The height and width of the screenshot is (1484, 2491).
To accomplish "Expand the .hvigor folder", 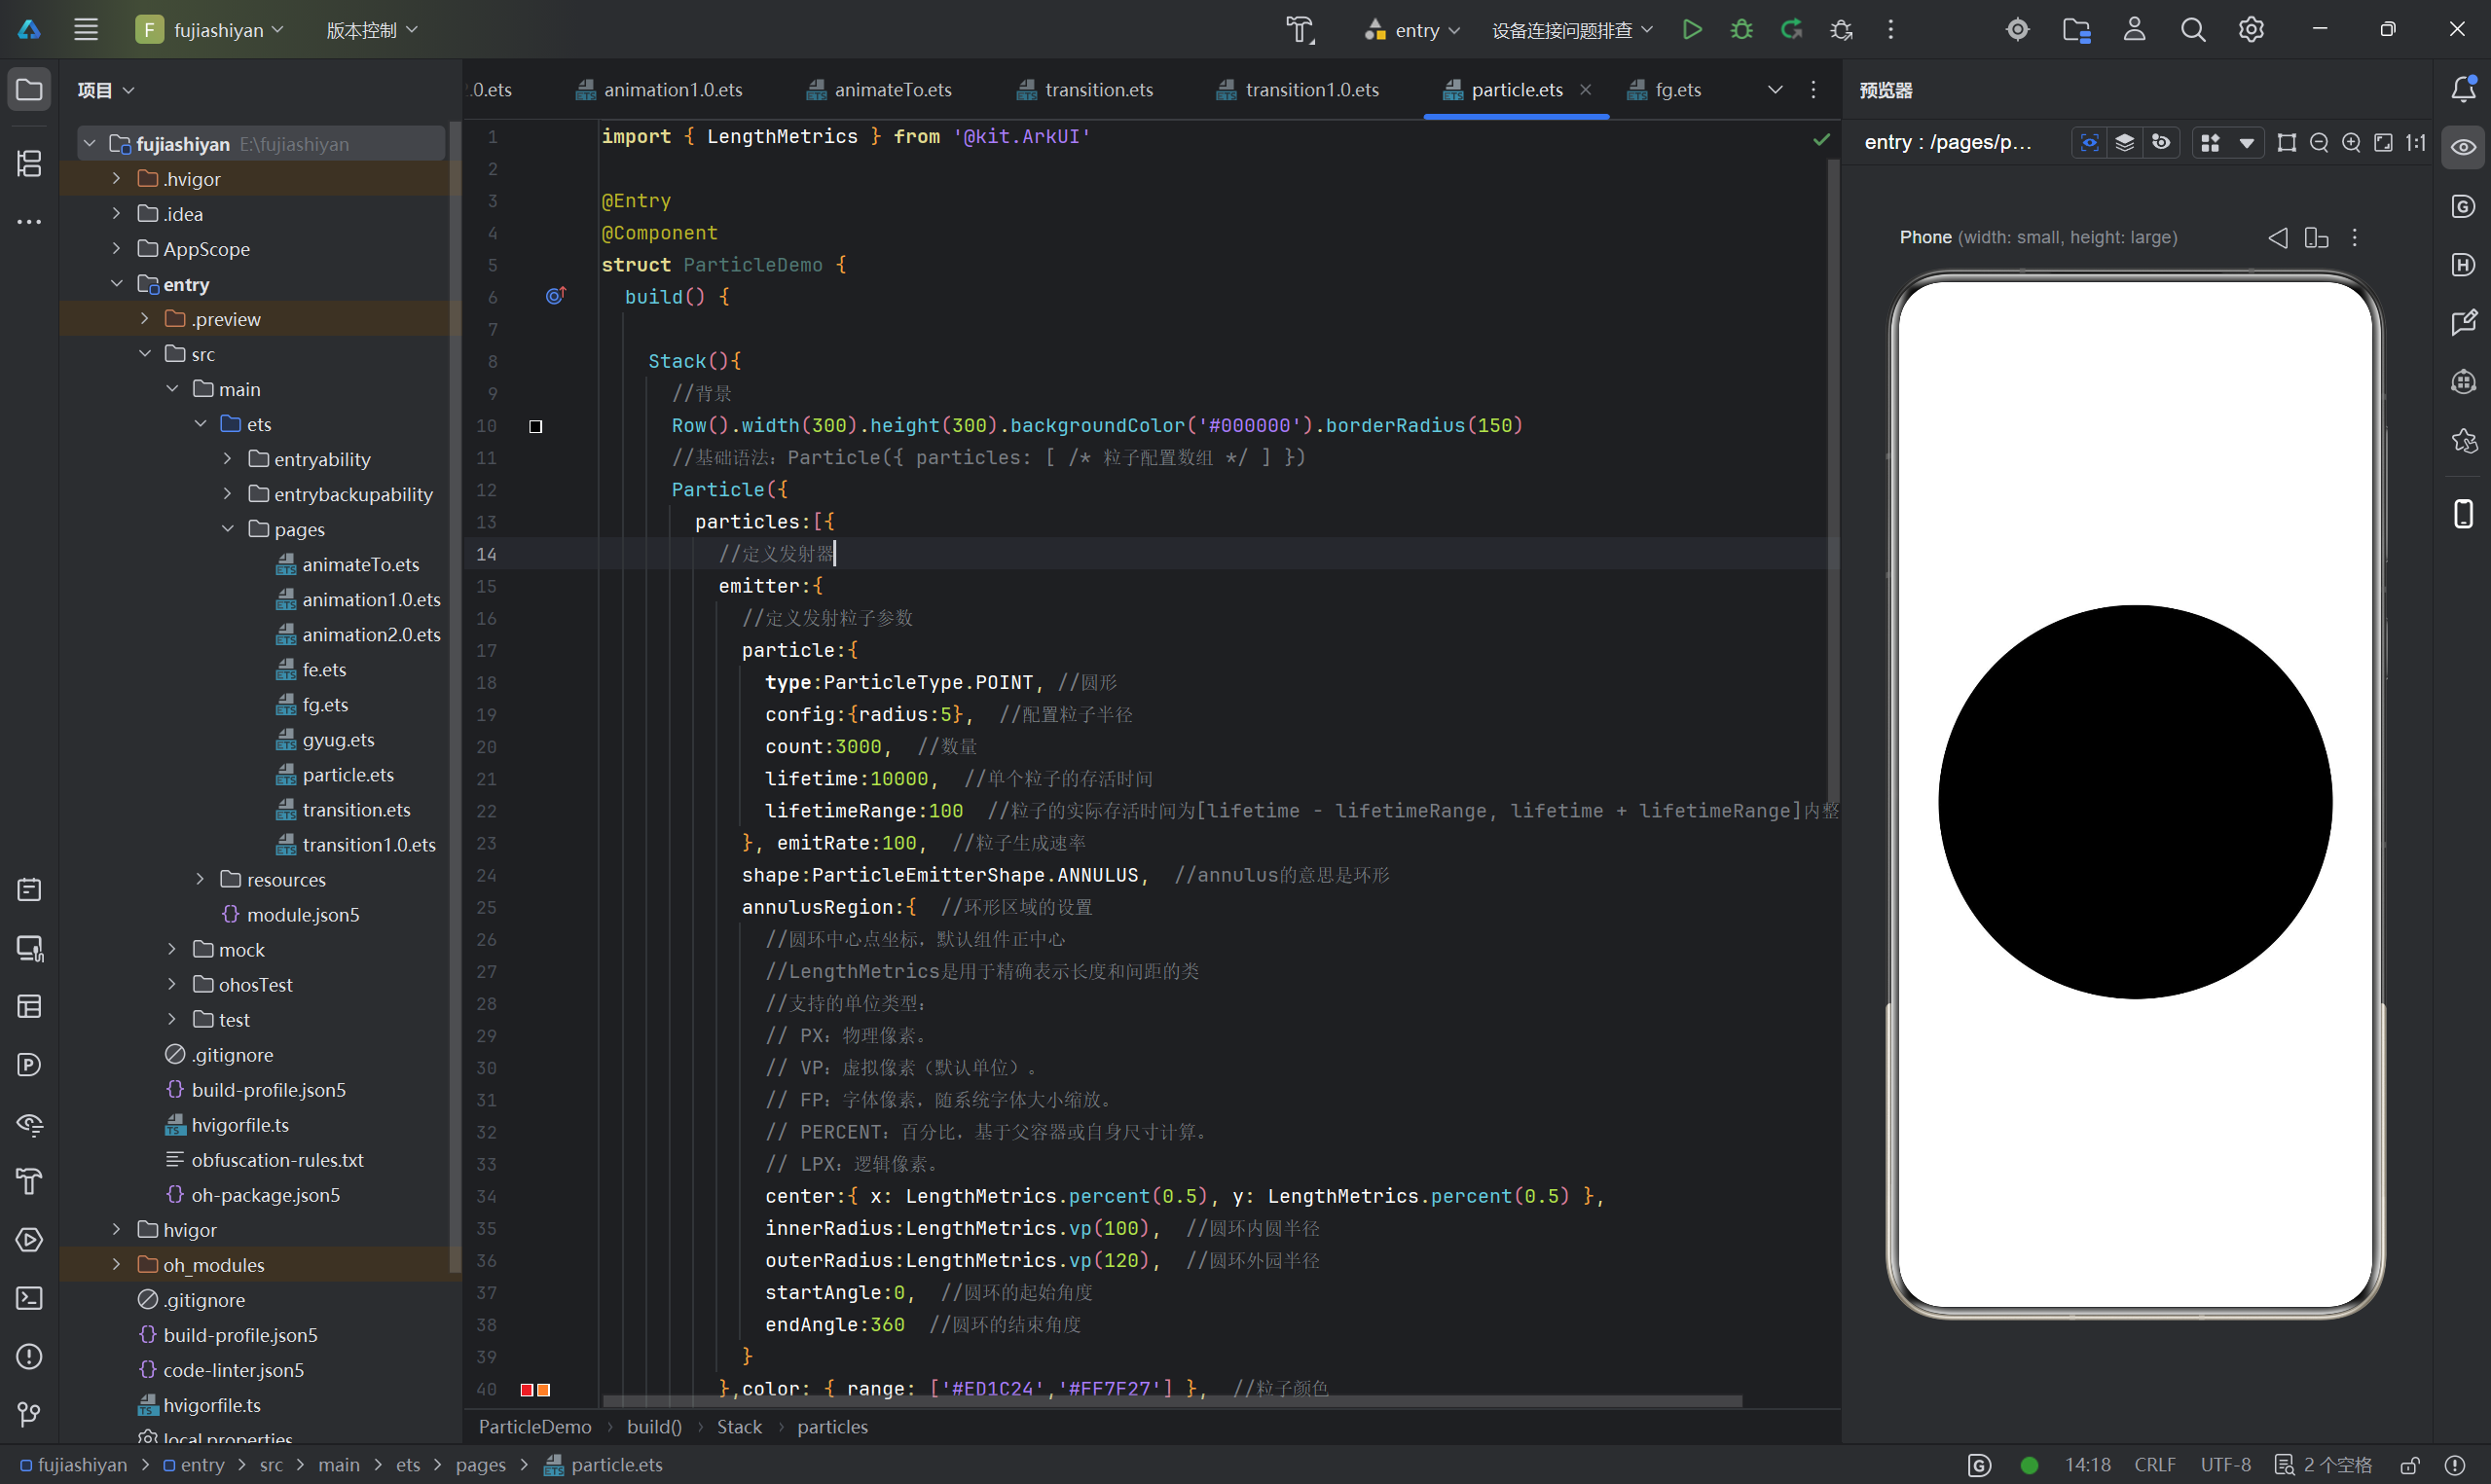I will (117, 179).
